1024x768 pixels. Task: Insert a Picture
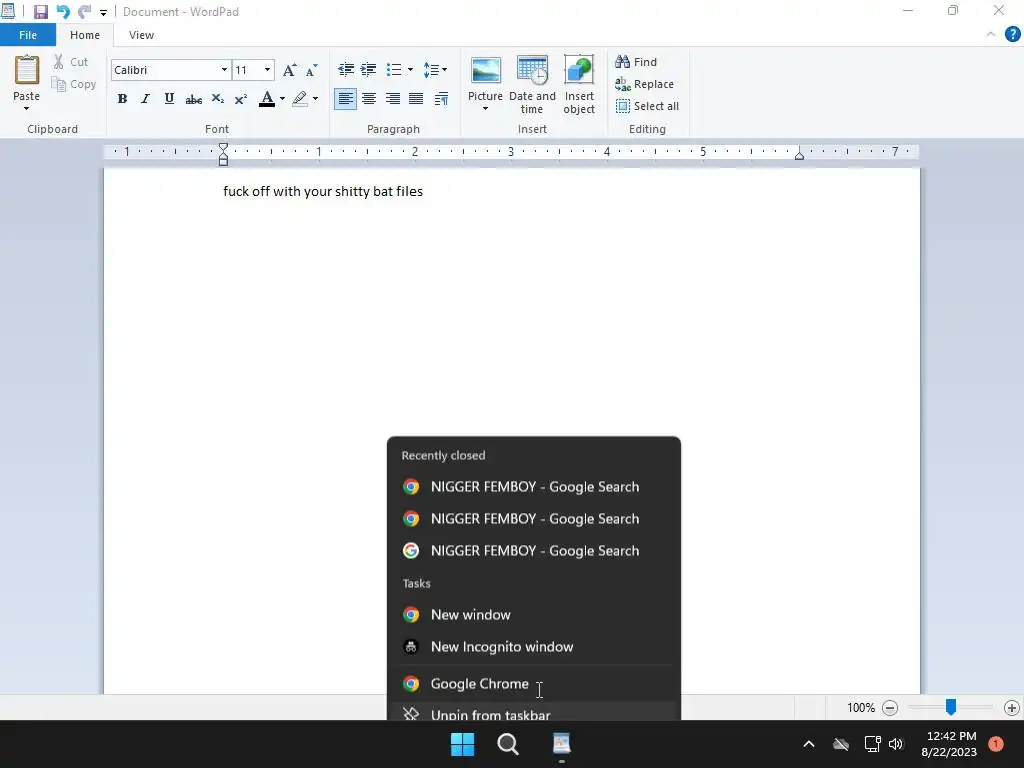pyautogui.click(x=485, y=78)
